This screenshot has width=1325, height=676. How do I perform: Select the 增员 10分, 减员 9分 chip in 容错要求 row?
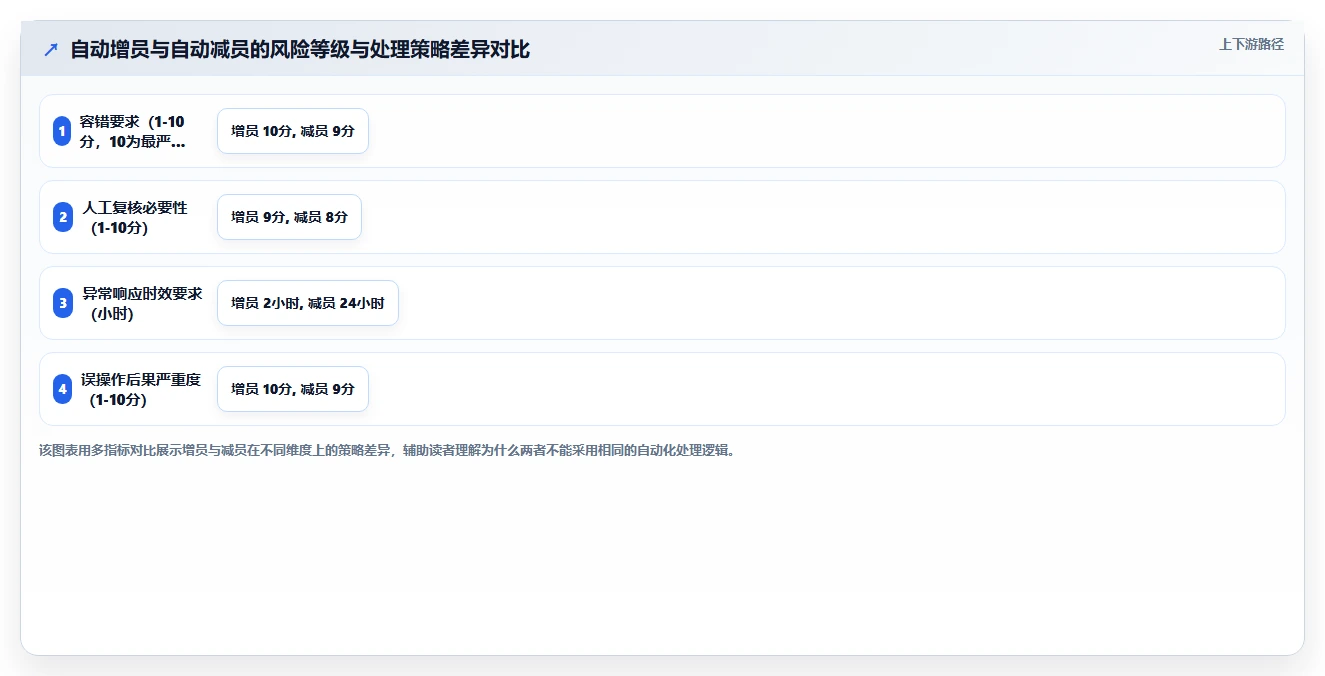click(293, 131)
